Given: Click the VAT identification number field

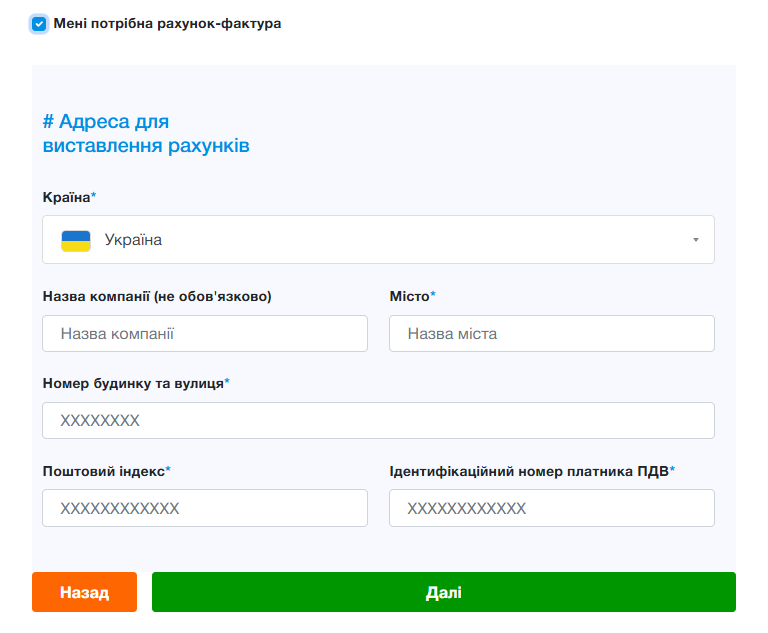Looking at the screenshot, I should pyautogui.click(x=552, y=508).
